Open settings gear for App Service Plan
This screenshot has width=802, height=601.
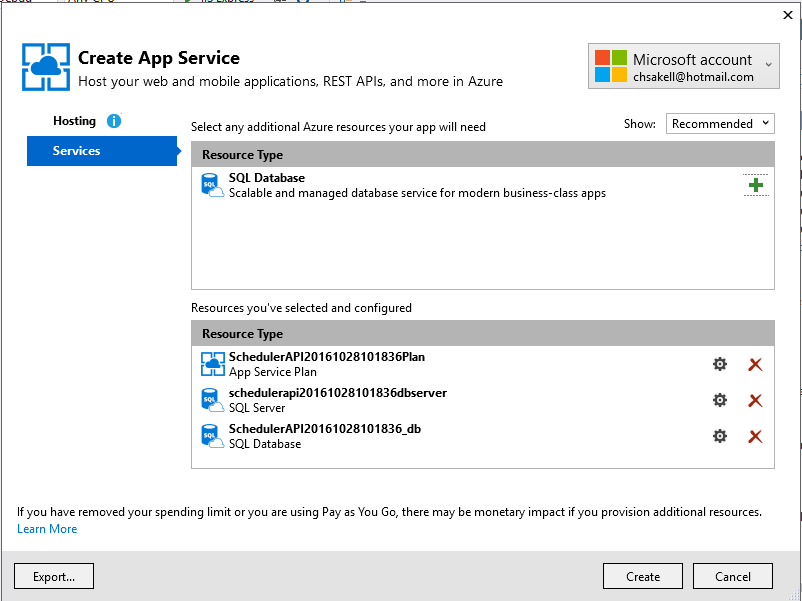pos(719,364)
